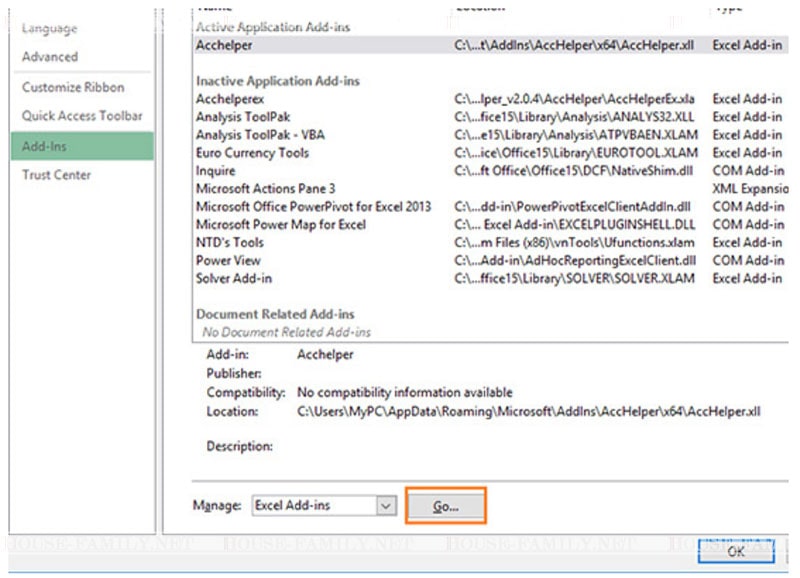
Task: Click the ANALYS32.XLL location path
Action: pos(574,117)
